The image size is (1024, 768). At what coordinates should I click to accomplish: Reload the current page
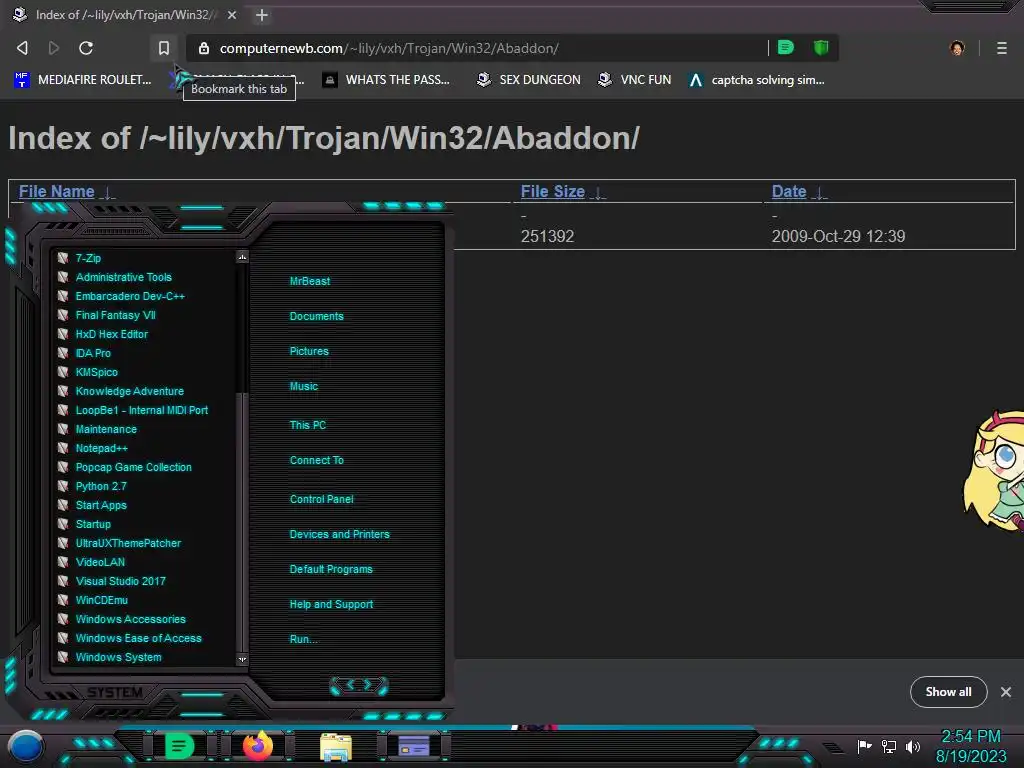tap(86, 48)
